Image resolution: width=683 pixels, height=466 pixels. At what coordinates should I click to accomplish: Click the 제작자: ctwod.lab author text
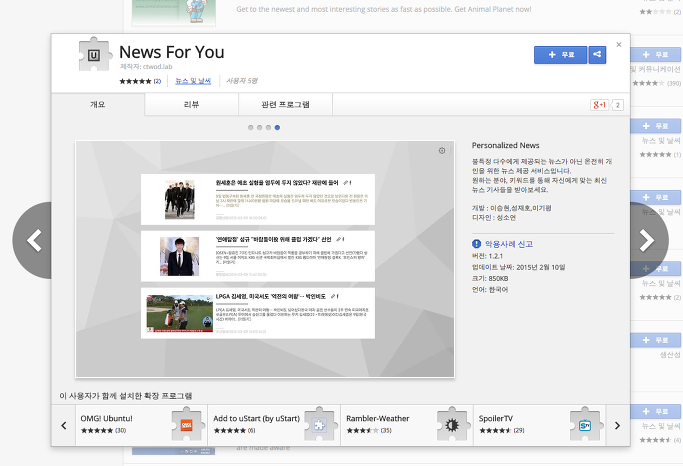[x=146, y=67]
